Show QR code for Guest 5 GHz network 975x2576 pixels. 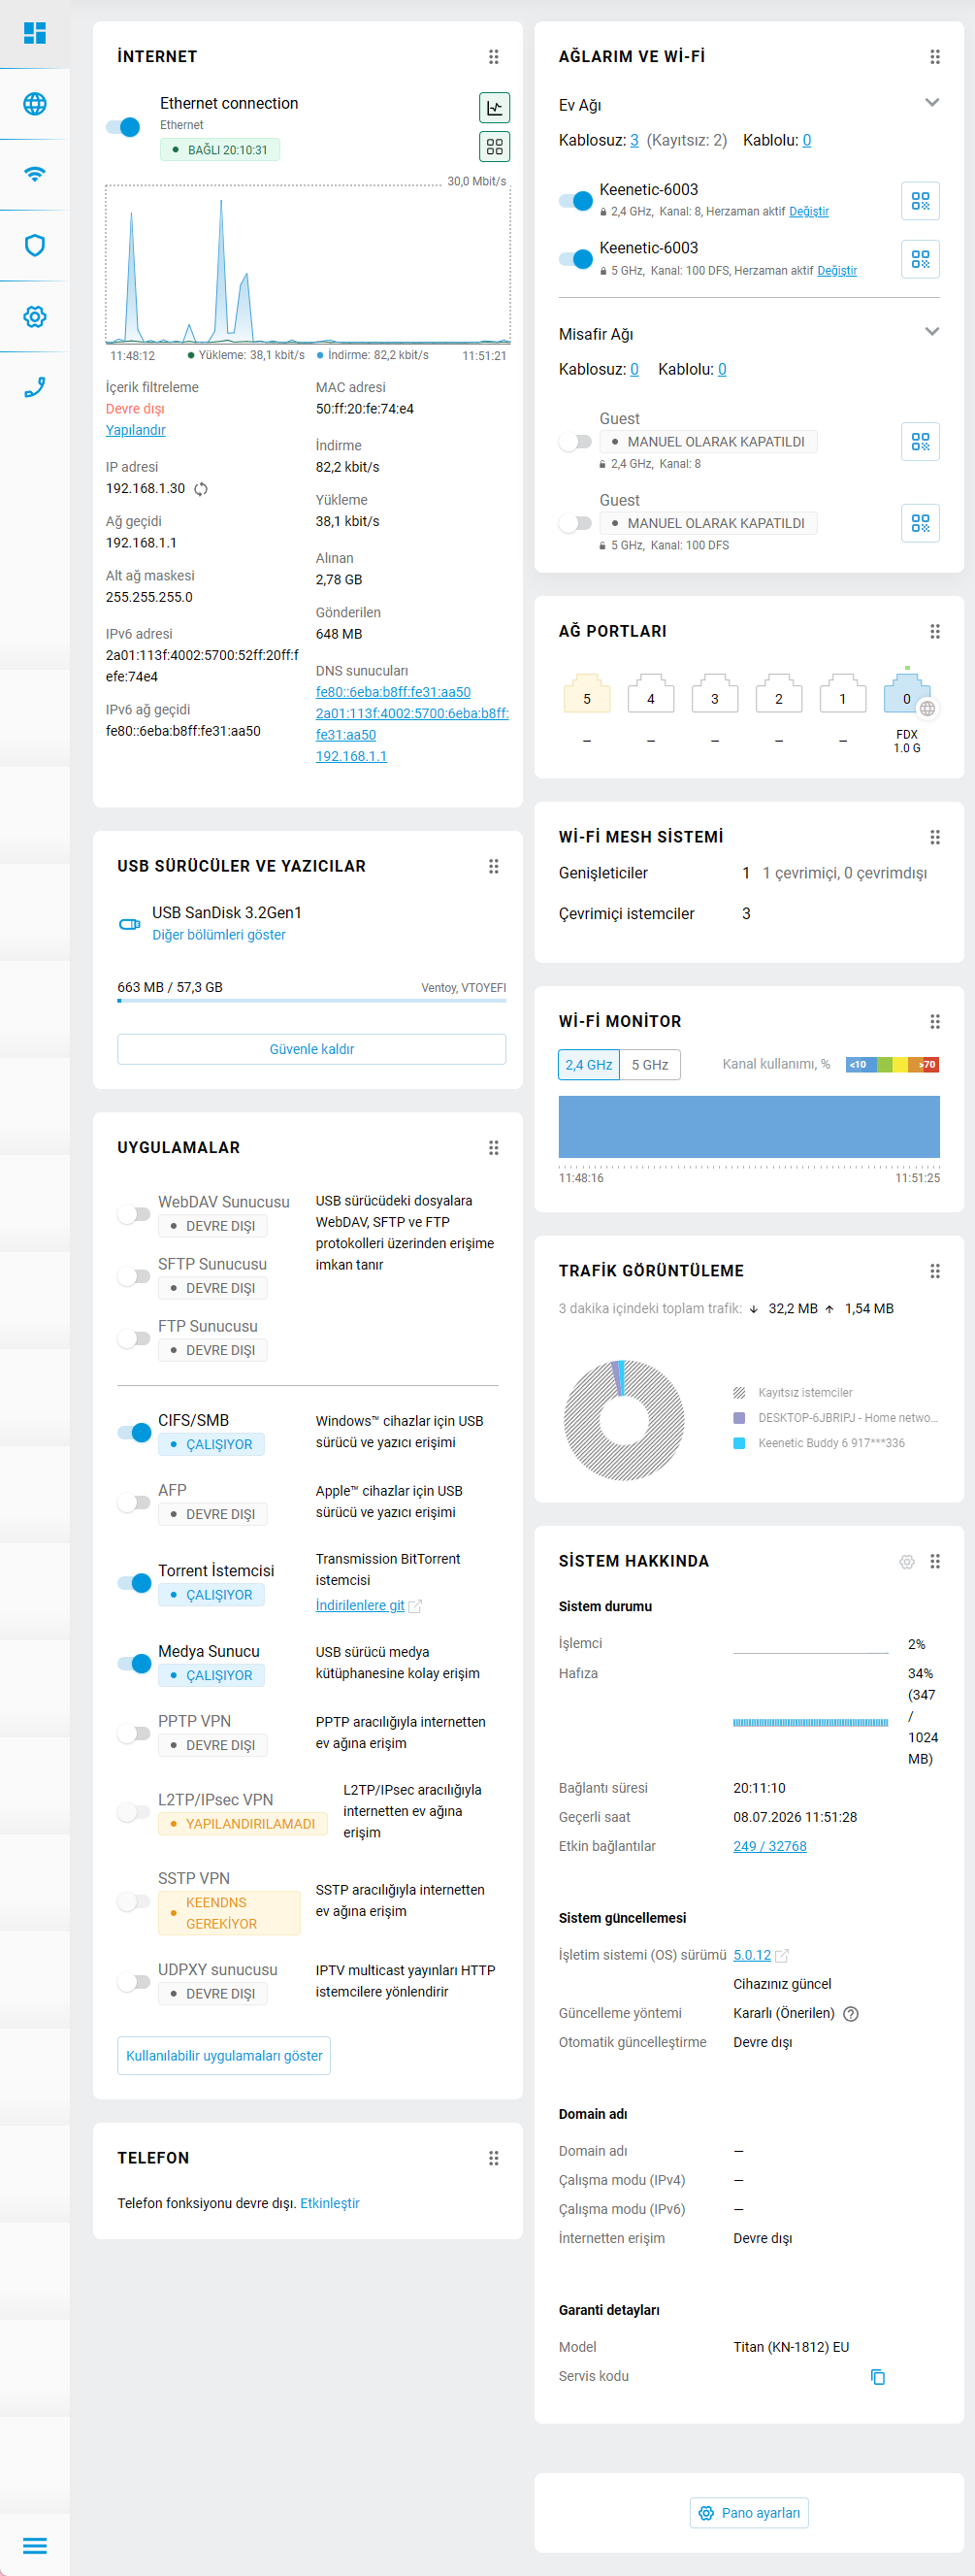[x=920, y=523]
